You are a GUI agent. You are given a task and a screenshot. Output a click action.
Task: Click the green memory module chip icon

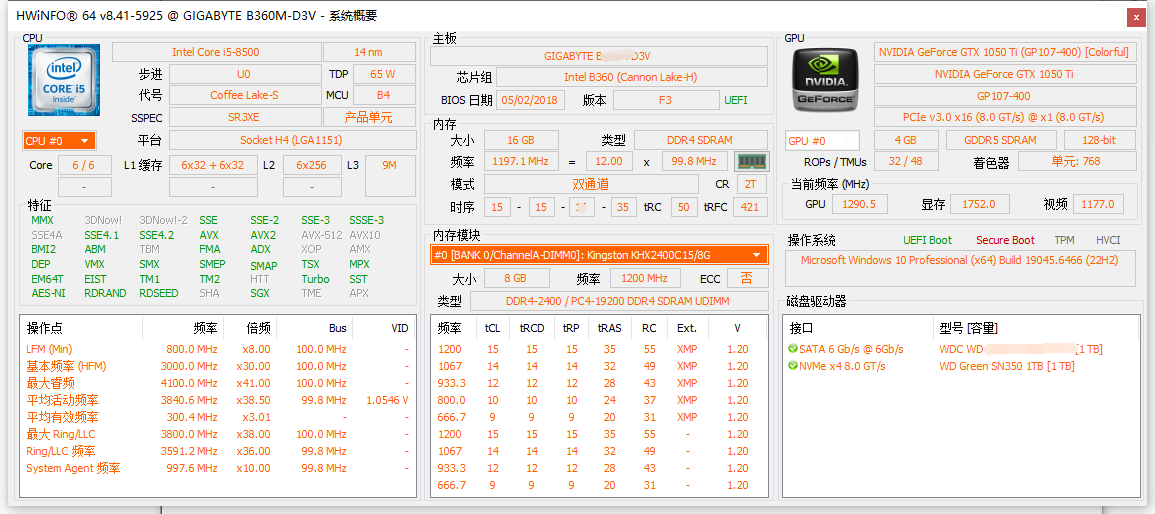750,161
